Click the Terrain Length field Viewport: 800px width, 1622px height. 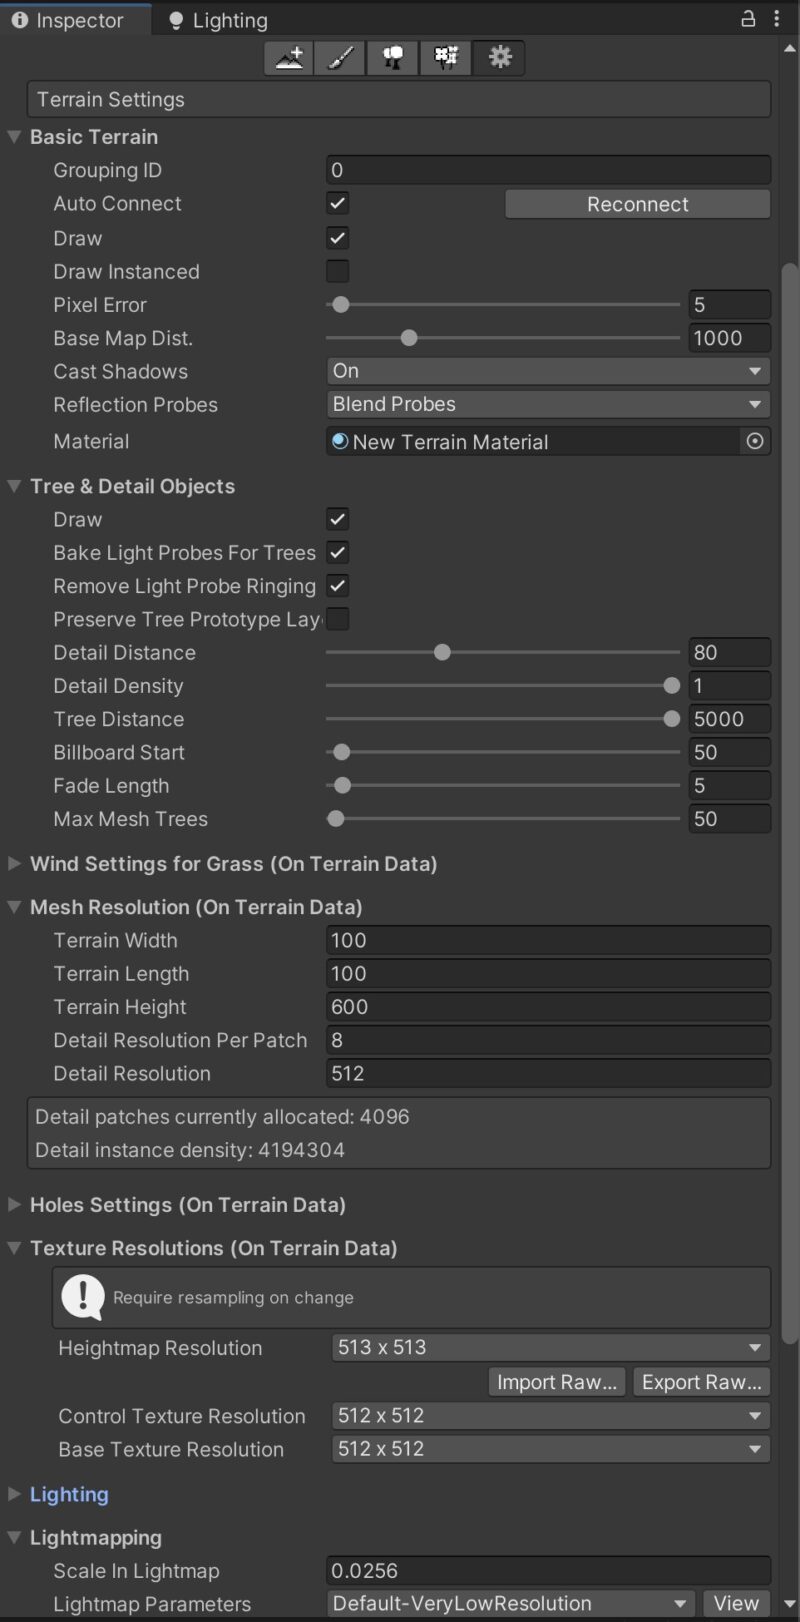[x=548, y=973]
